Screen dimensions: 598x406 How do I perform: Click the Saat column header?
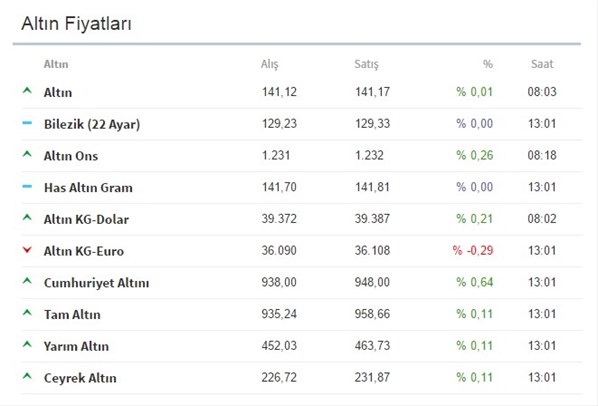coord(542,64)
